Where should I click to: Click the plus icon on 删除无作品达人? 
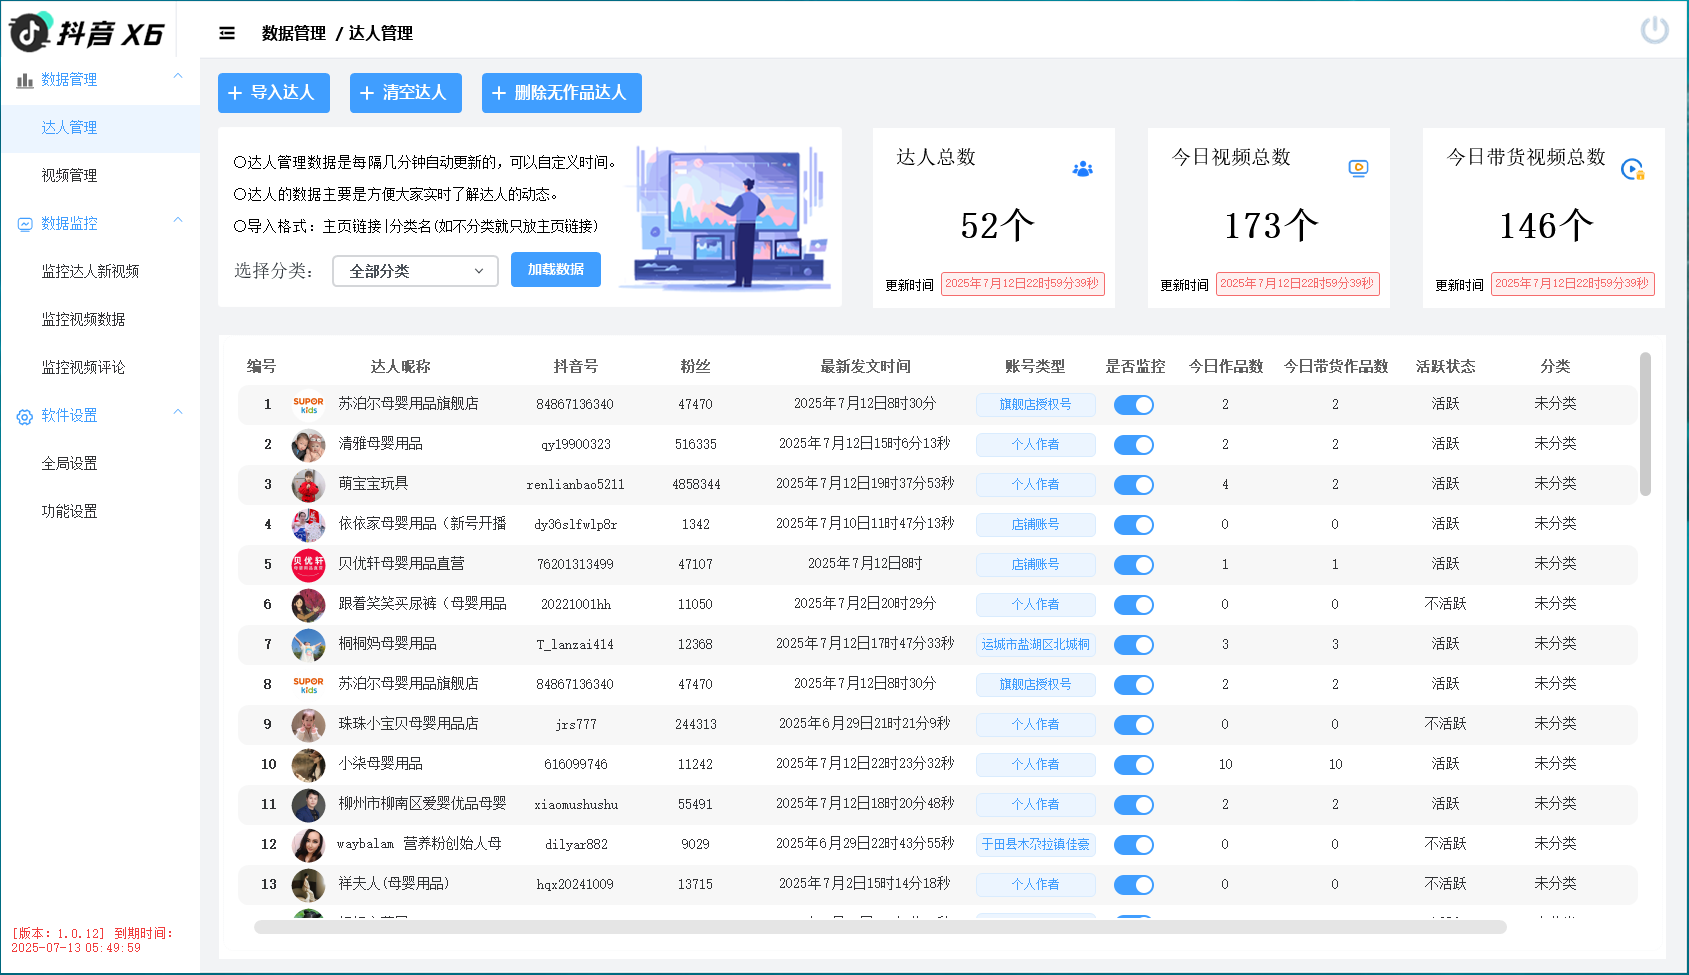(x=499, y=93)
